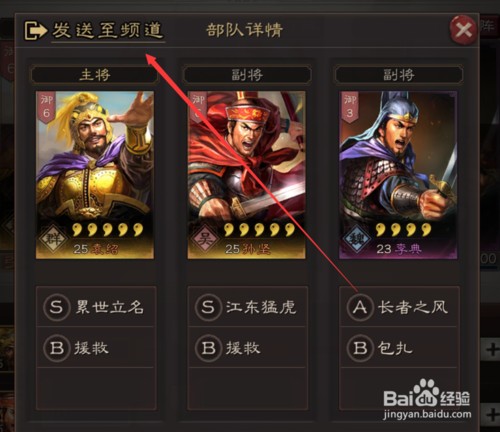Open skill 累世立名
This screenshot has height=432, width=500.
(96, 307)
